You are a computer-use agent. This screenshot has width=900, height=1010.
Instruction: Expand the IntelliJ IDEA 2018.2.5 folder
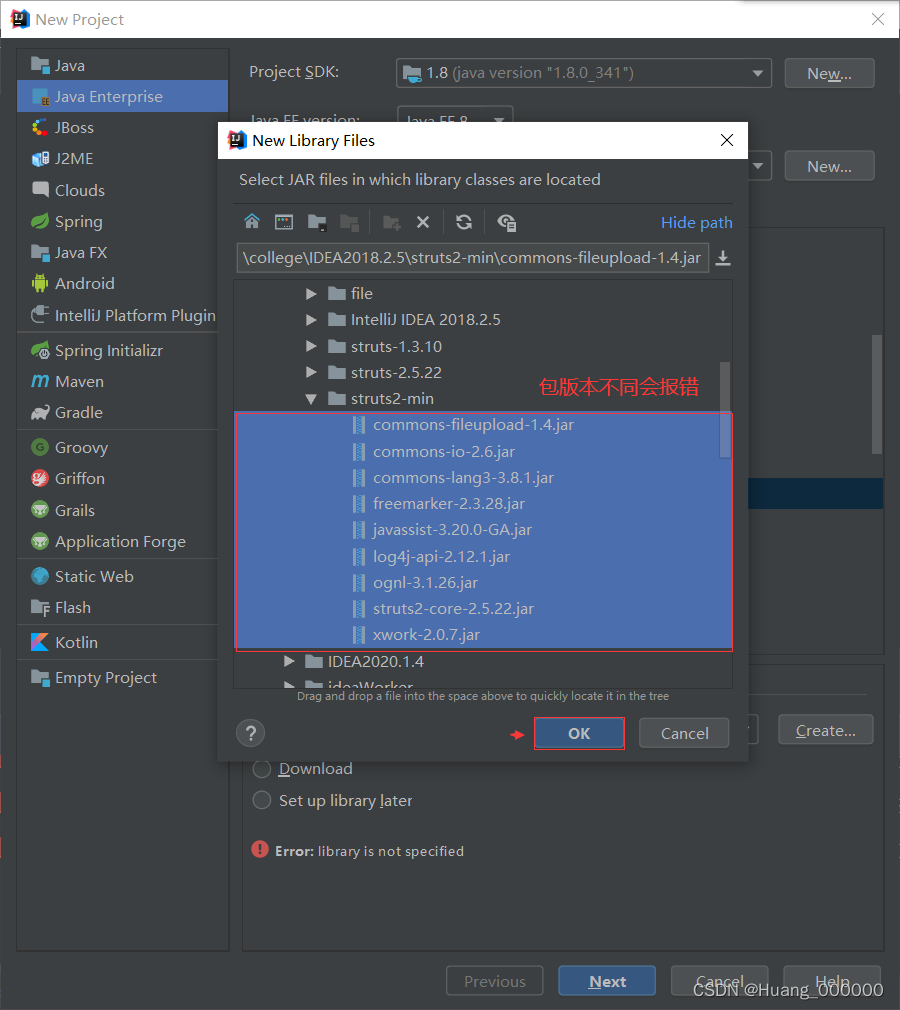click(311, 319)
